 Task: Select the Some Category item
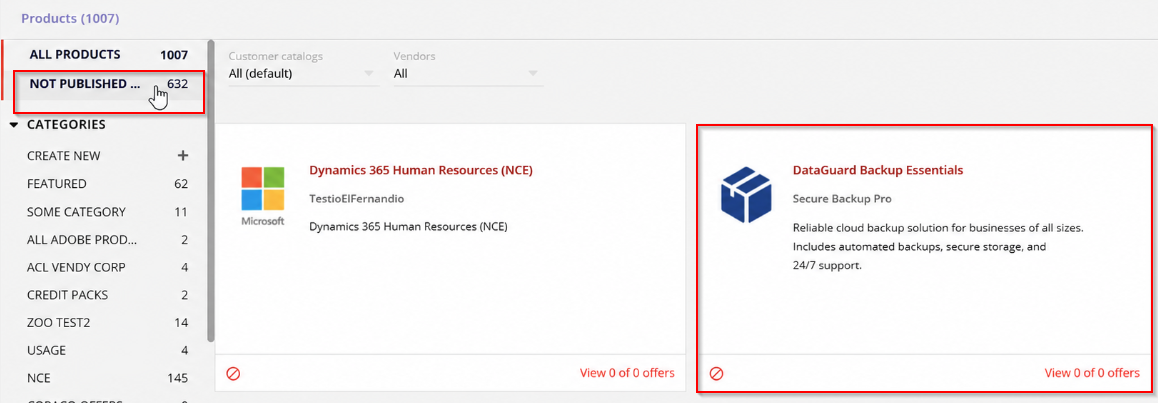108,212
